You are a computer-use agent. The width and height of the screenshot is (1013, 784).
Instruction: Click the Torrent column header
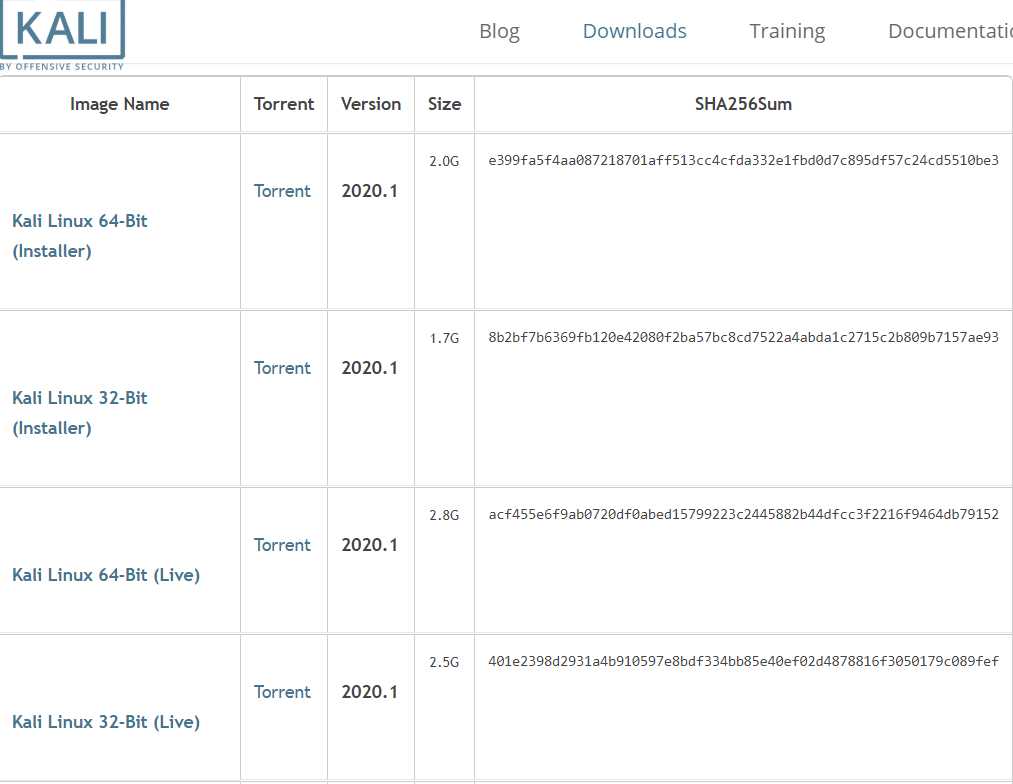point(284,104)
